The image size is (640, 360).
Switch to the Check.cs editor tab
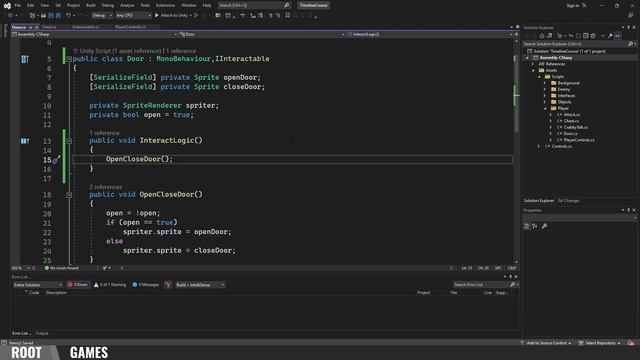[x=49, y=27]
